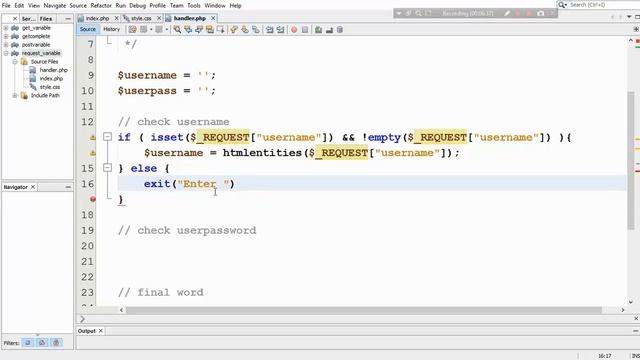
Task: Expand the Include Path node
Action: [x=15, y=96]
